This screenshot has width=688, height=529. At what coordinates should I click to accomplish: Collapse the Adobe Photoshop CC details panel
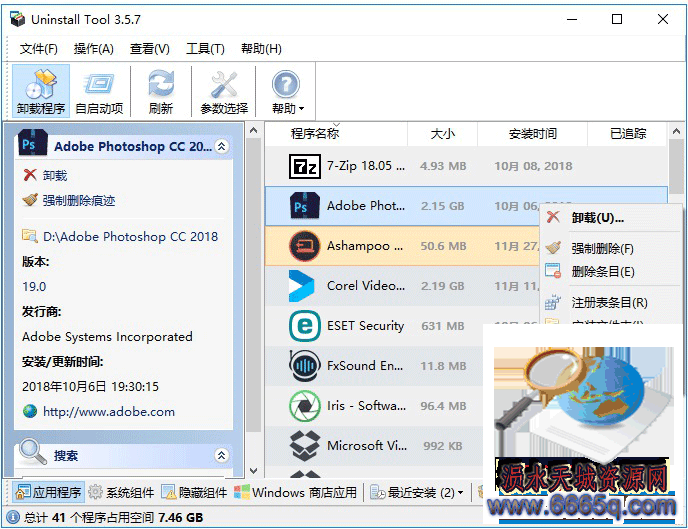tap(222, 147)
